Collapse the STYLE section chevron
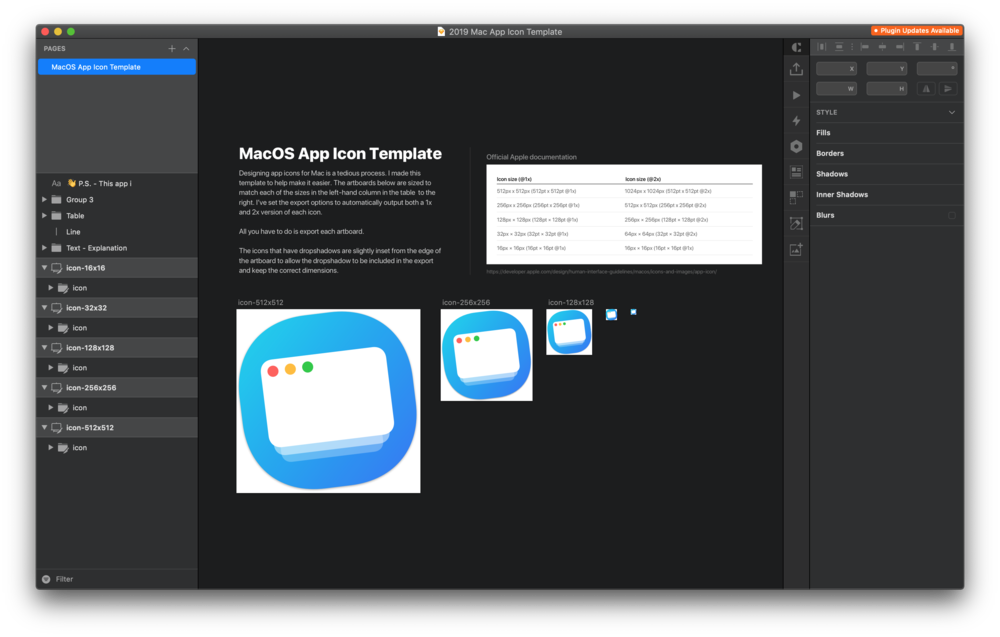 (951, 113)
